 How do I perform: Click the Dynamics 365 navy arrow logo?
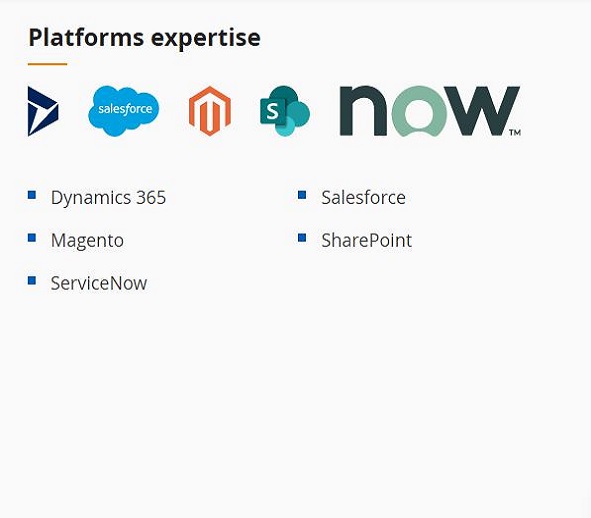pos(43,111)
